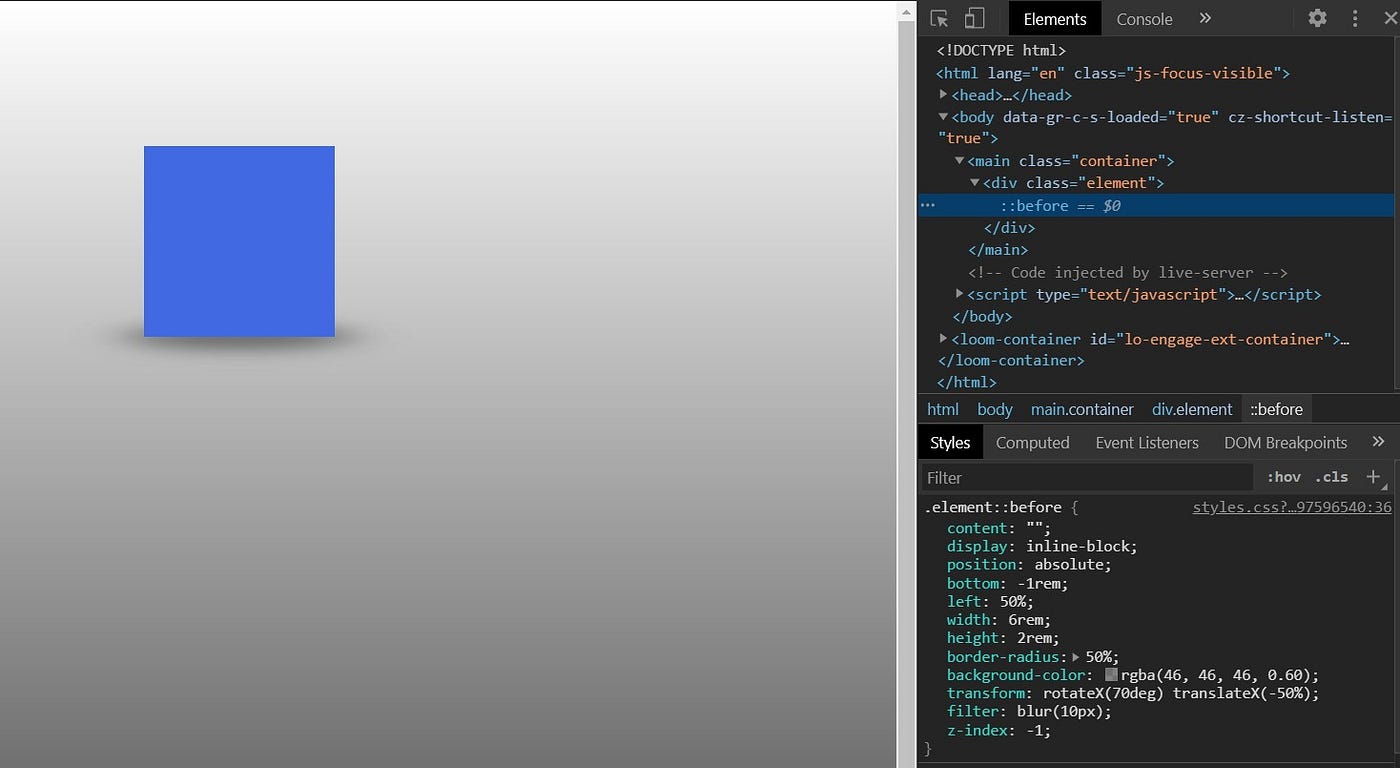Toggle the :hov element state panel
The width and height of the screenshot is (1400, 768).
1284,477
